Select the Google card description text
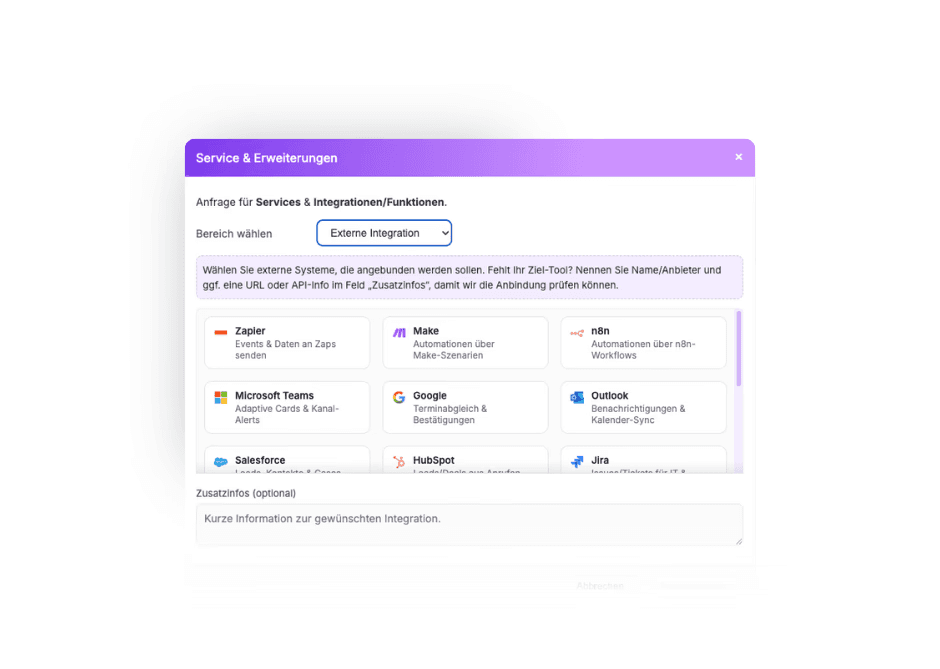This screenshot has height=669, width=940. (450, 414)
